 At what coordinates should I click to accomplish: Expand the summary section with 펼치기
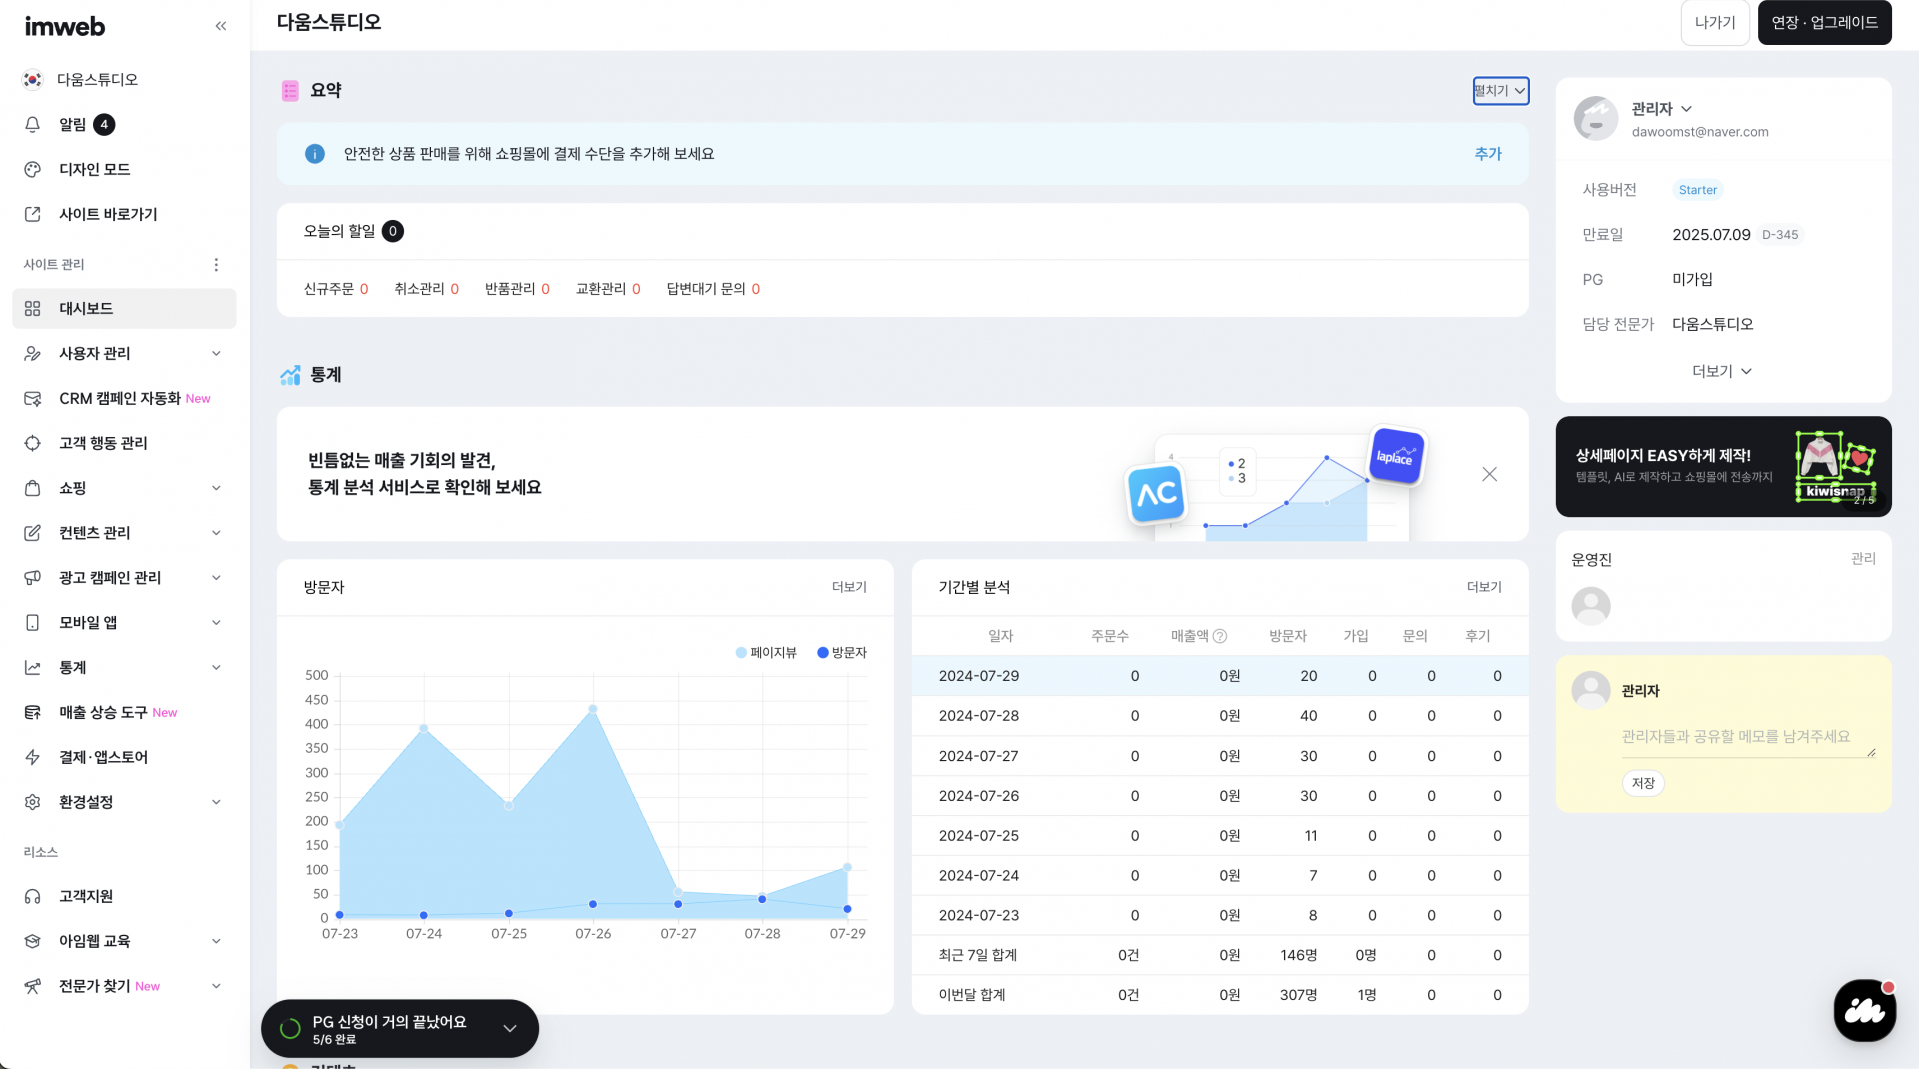[x=1500, y=91]
